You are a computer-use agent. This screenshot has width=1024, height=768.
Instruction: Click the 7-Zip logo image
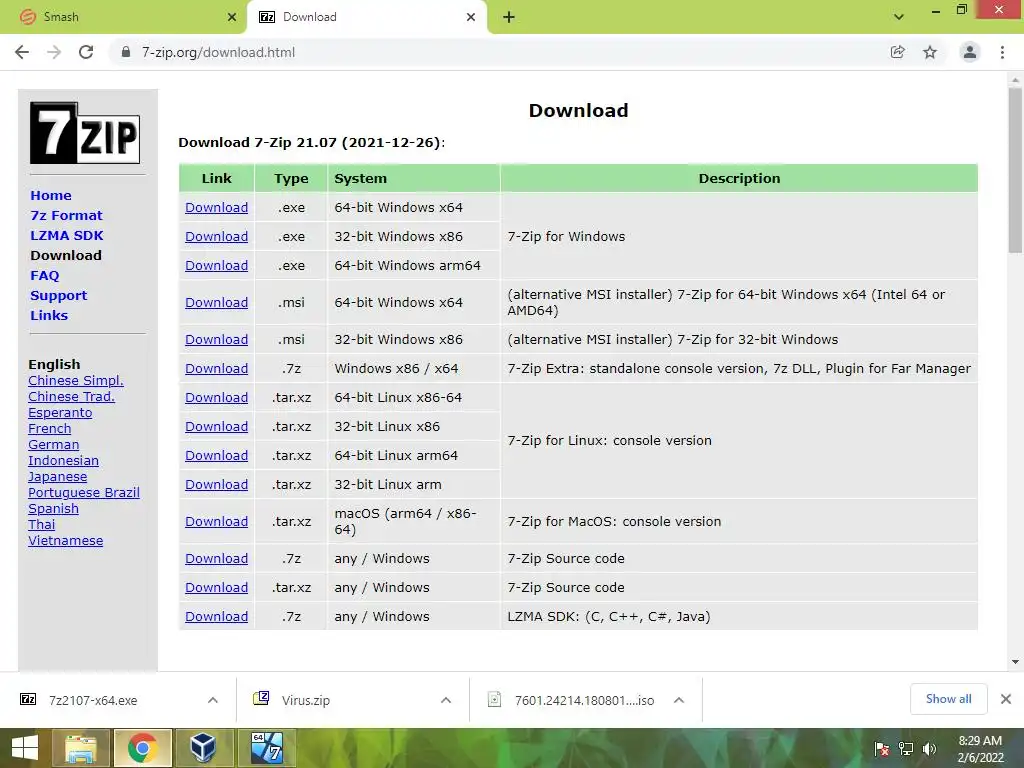coord(85,133)
